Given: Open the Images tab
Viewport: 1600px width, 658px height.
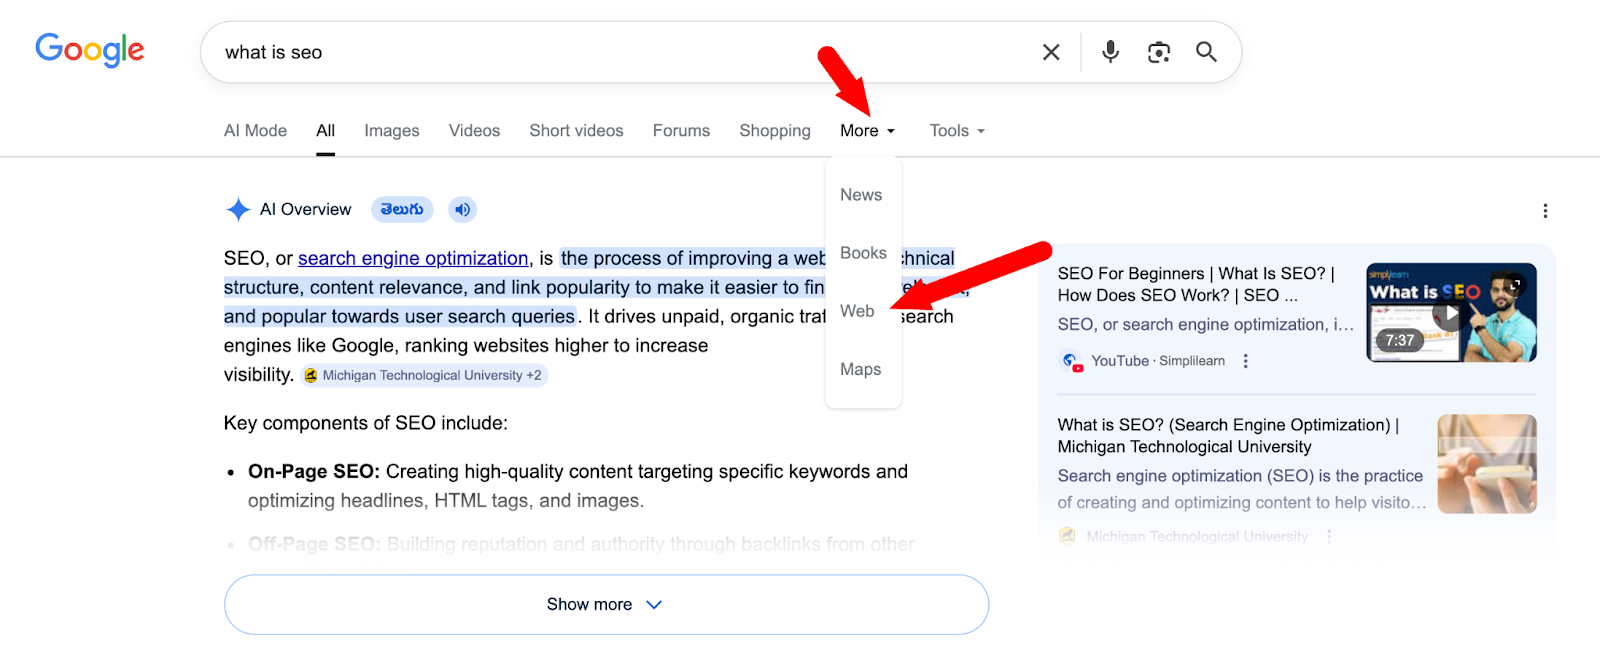Looking at the screenshot, I should point(392,131).
